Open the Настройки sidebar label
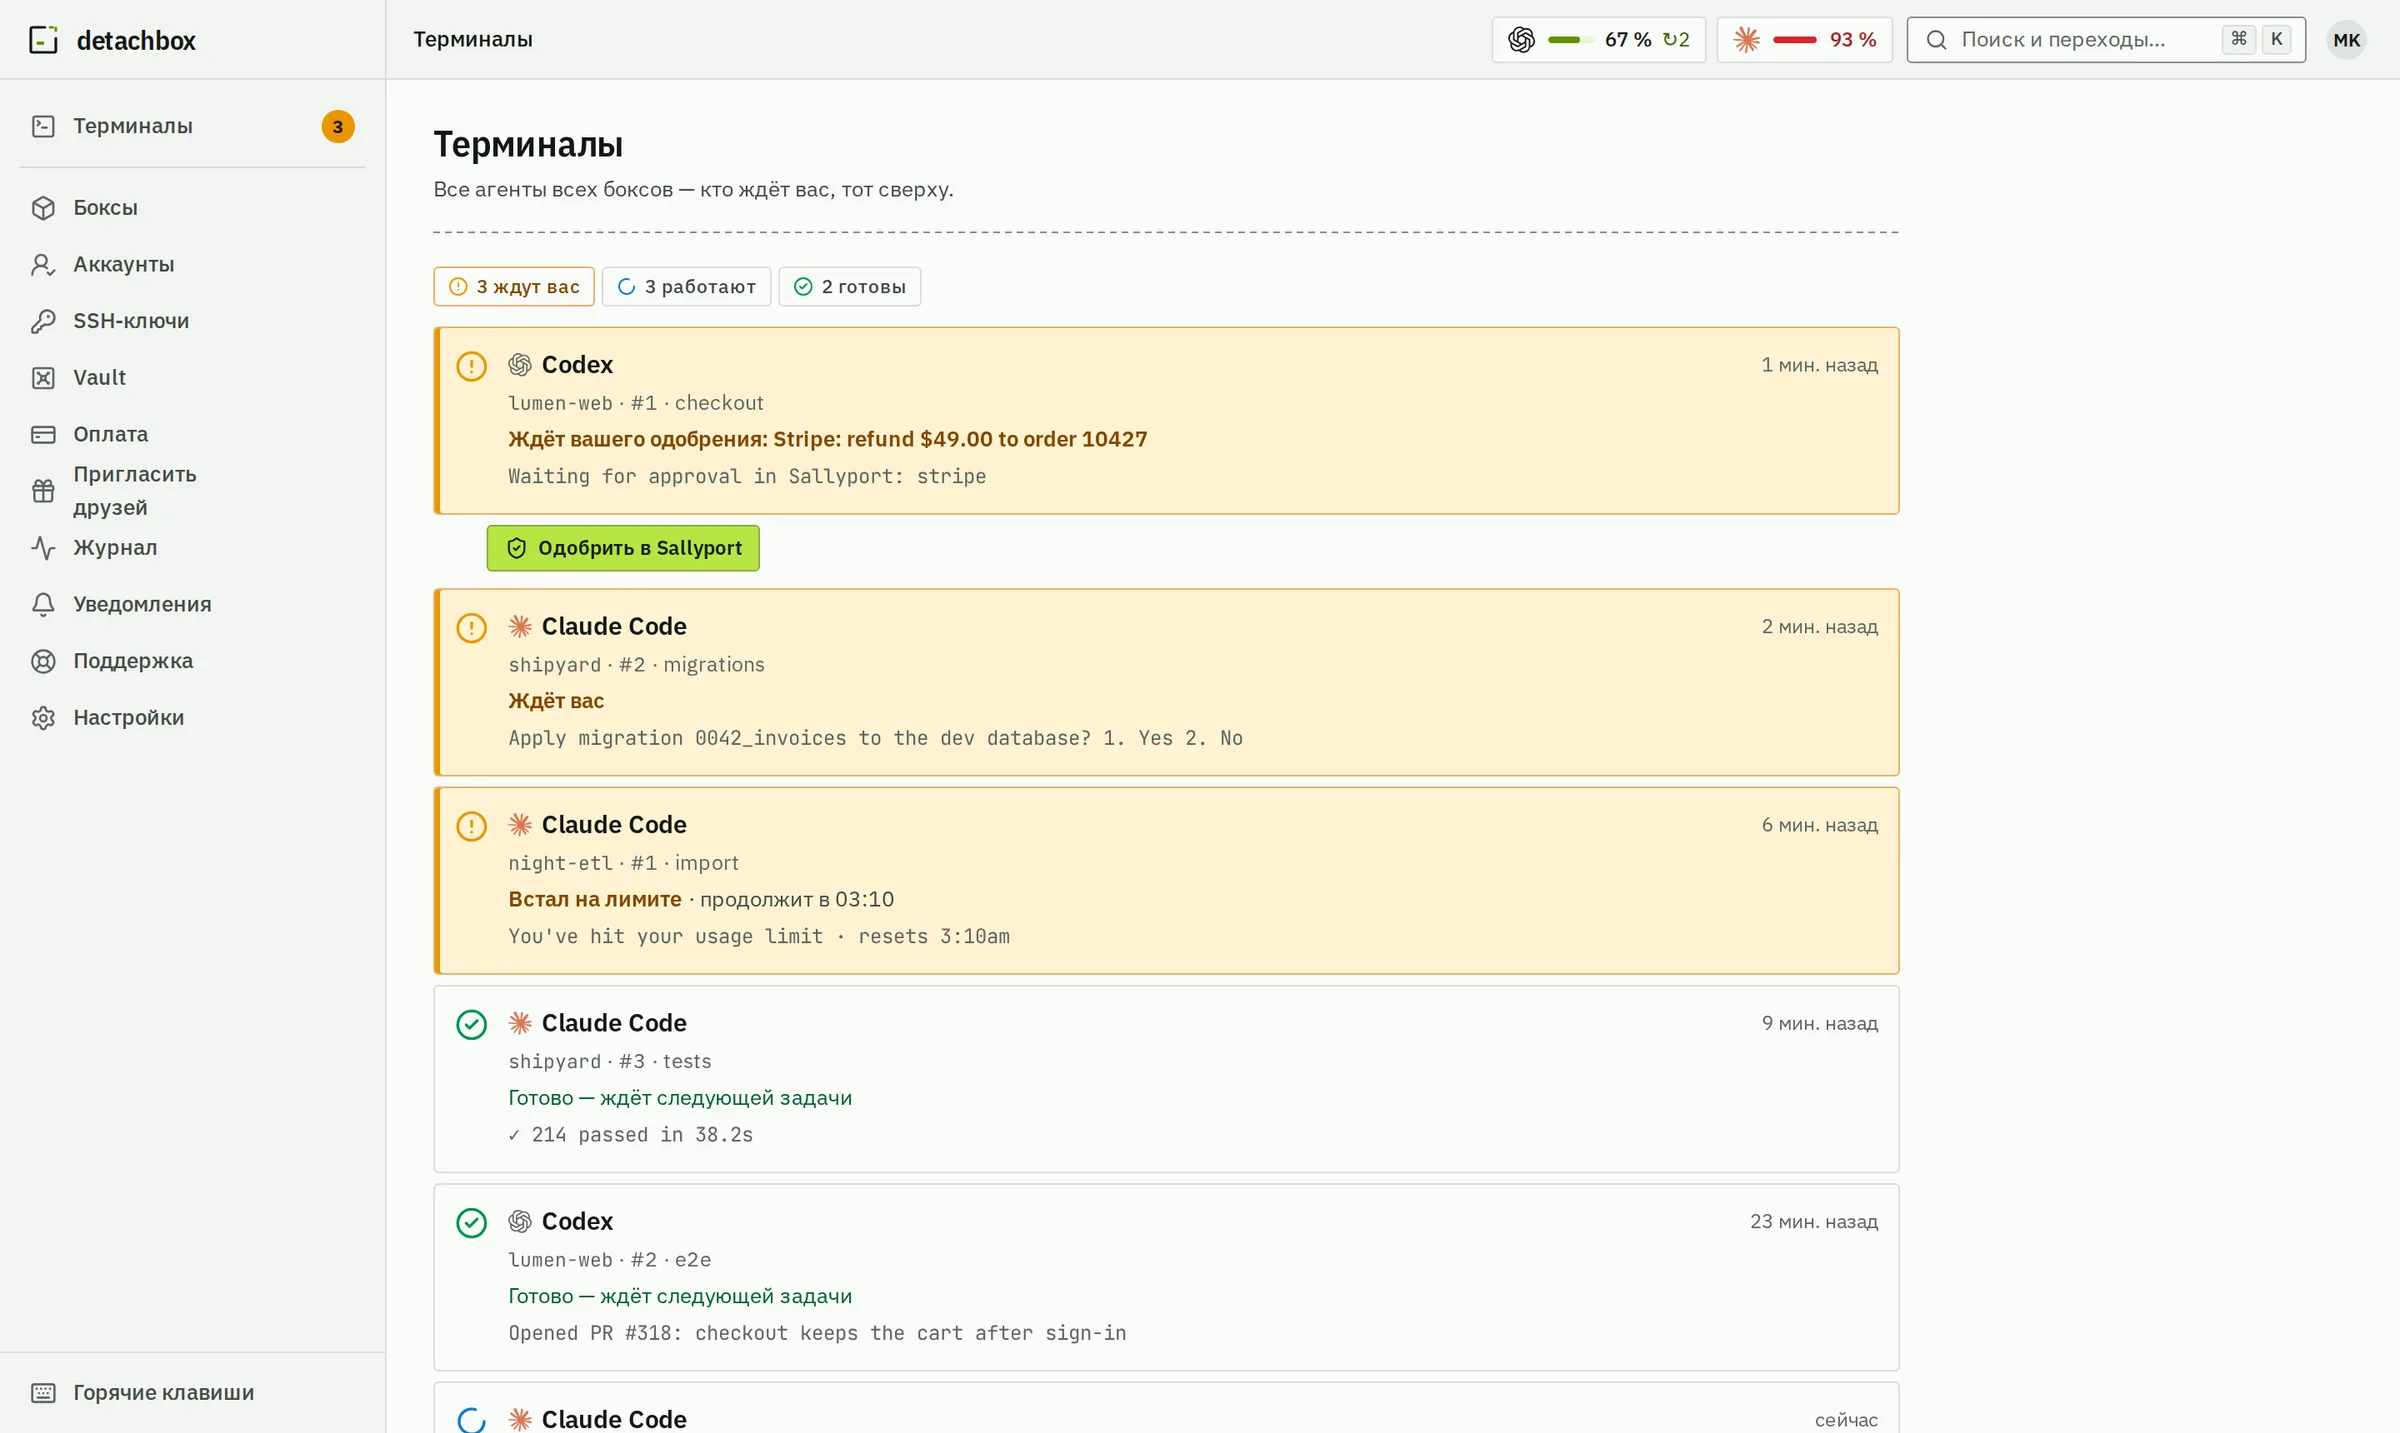This screenshot has width=2400, height=1433. tap(128, 718)
